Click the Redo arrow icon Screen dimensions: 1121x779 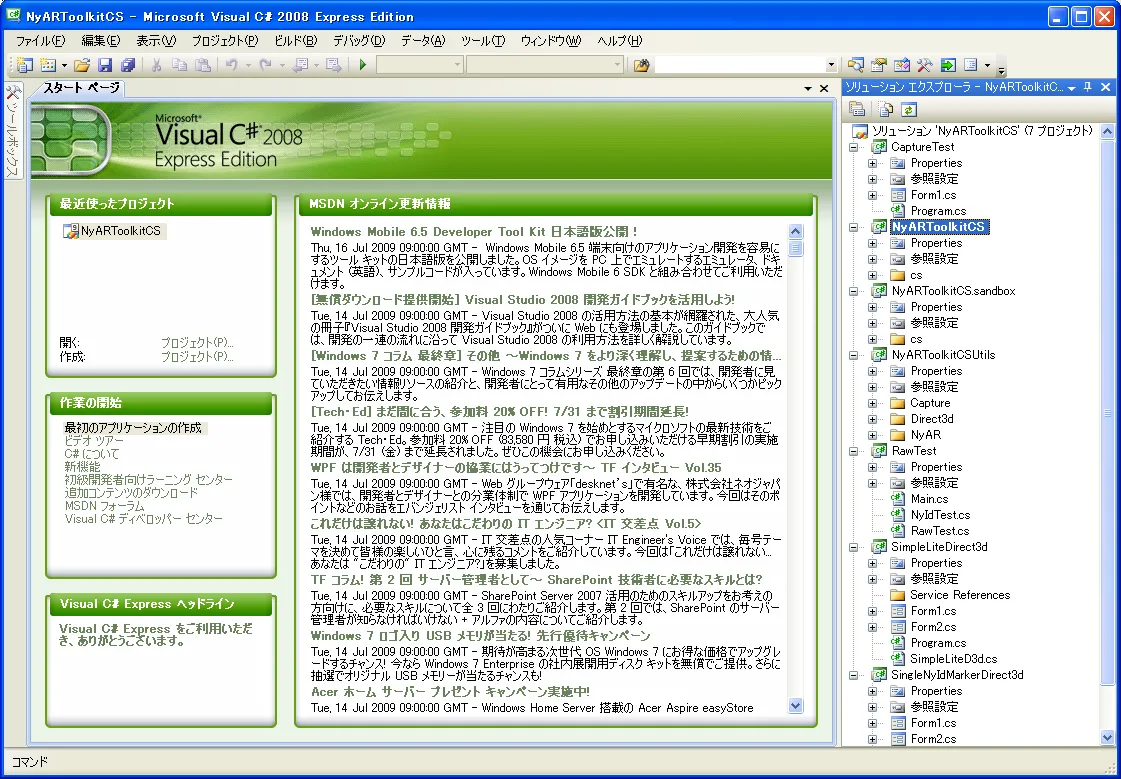265,65
